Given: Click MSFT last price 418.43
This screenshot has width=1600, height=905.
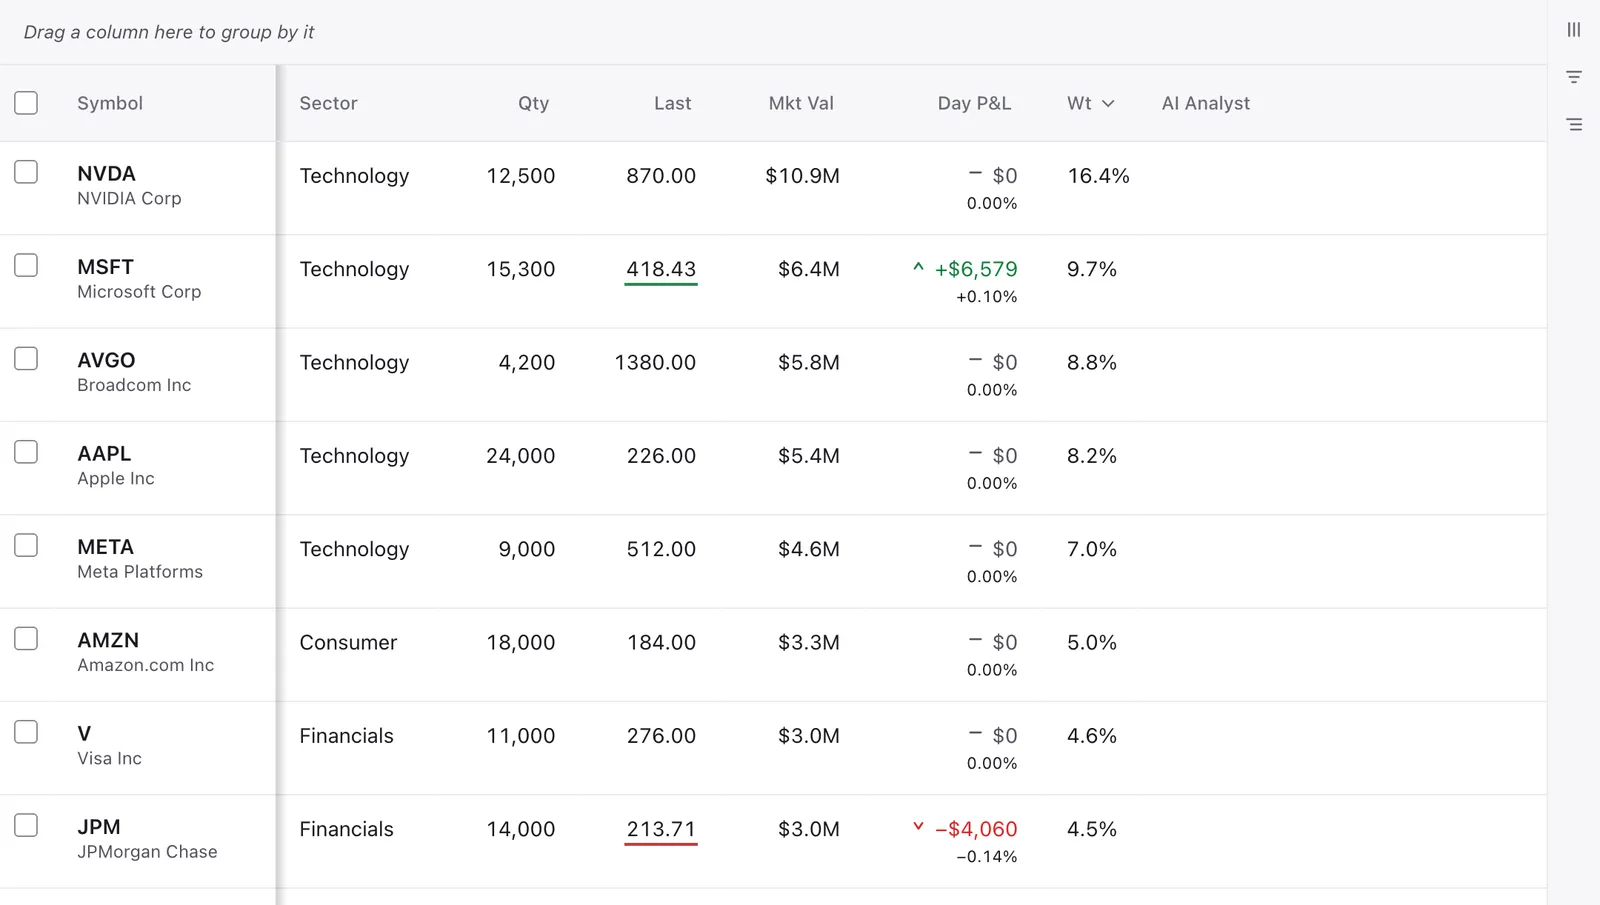Looking at the screenshot, I should click(661, 269).
